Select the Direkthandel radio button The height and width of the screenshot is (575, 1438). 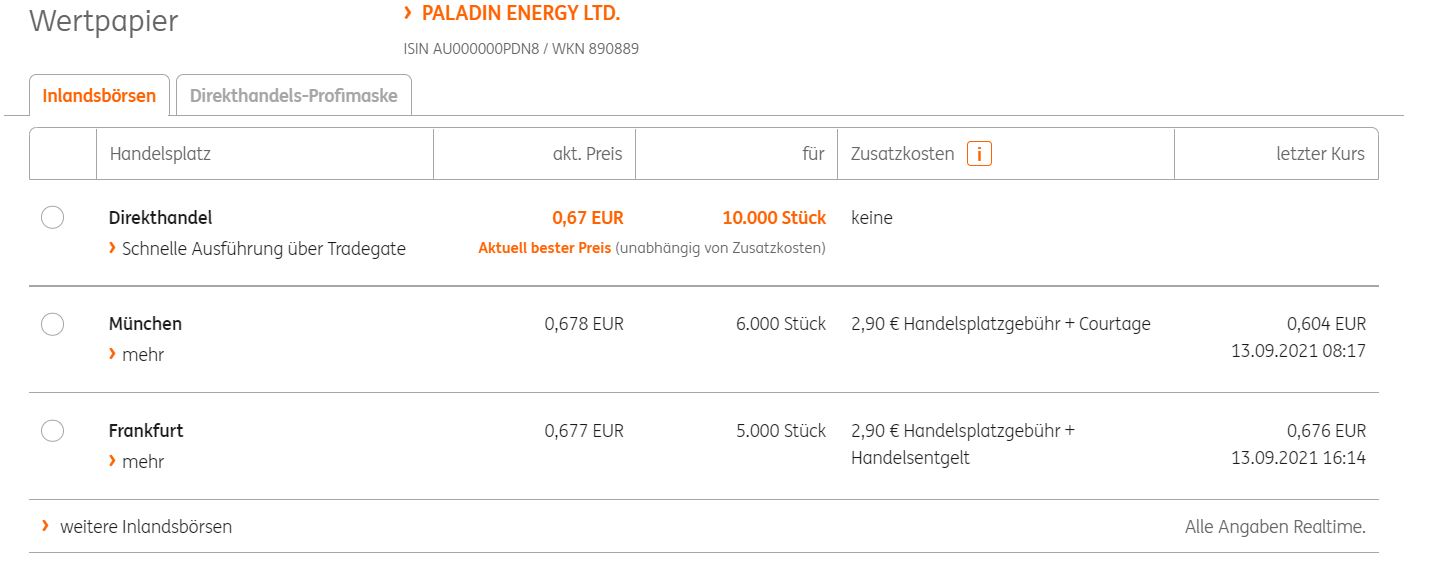[53, 218]
